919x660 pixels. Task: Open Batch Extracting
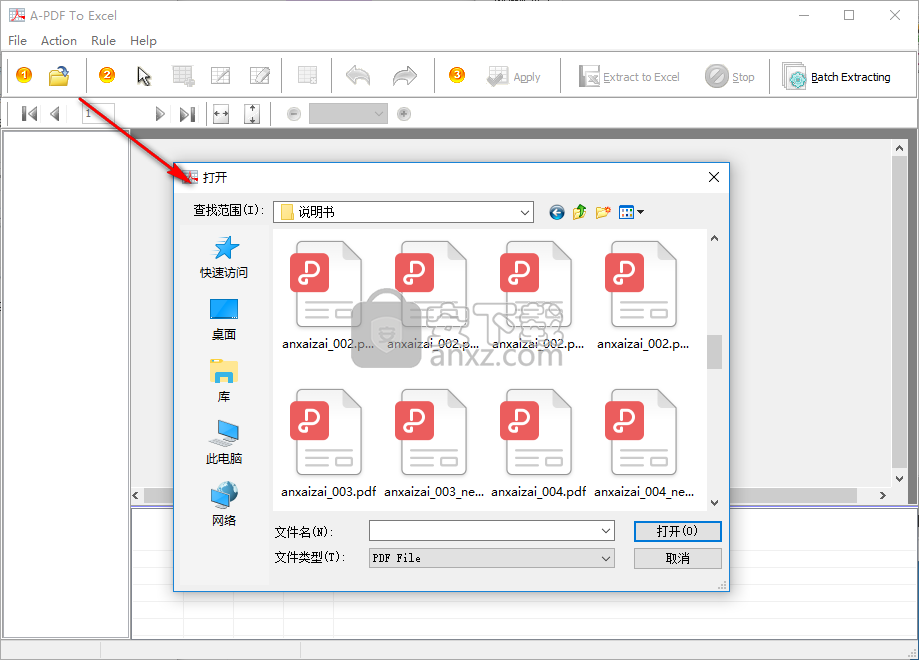pyautogui.click(x=836, y=77)
